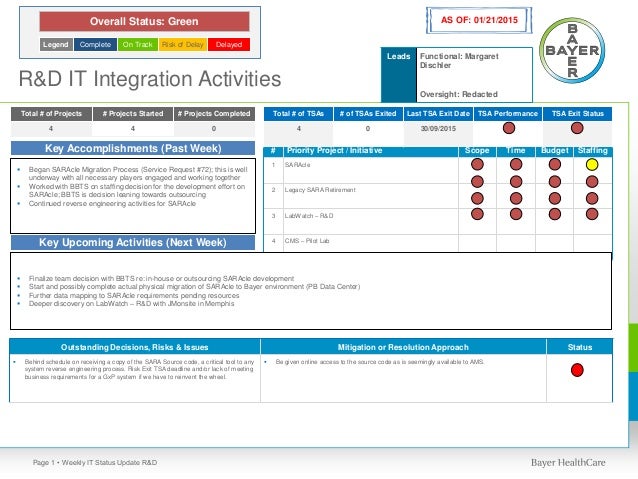Viewport: 638px width, 479px height.
Task: Click the Continued reverse engineering activities bullet
Action: coord(112,203)
